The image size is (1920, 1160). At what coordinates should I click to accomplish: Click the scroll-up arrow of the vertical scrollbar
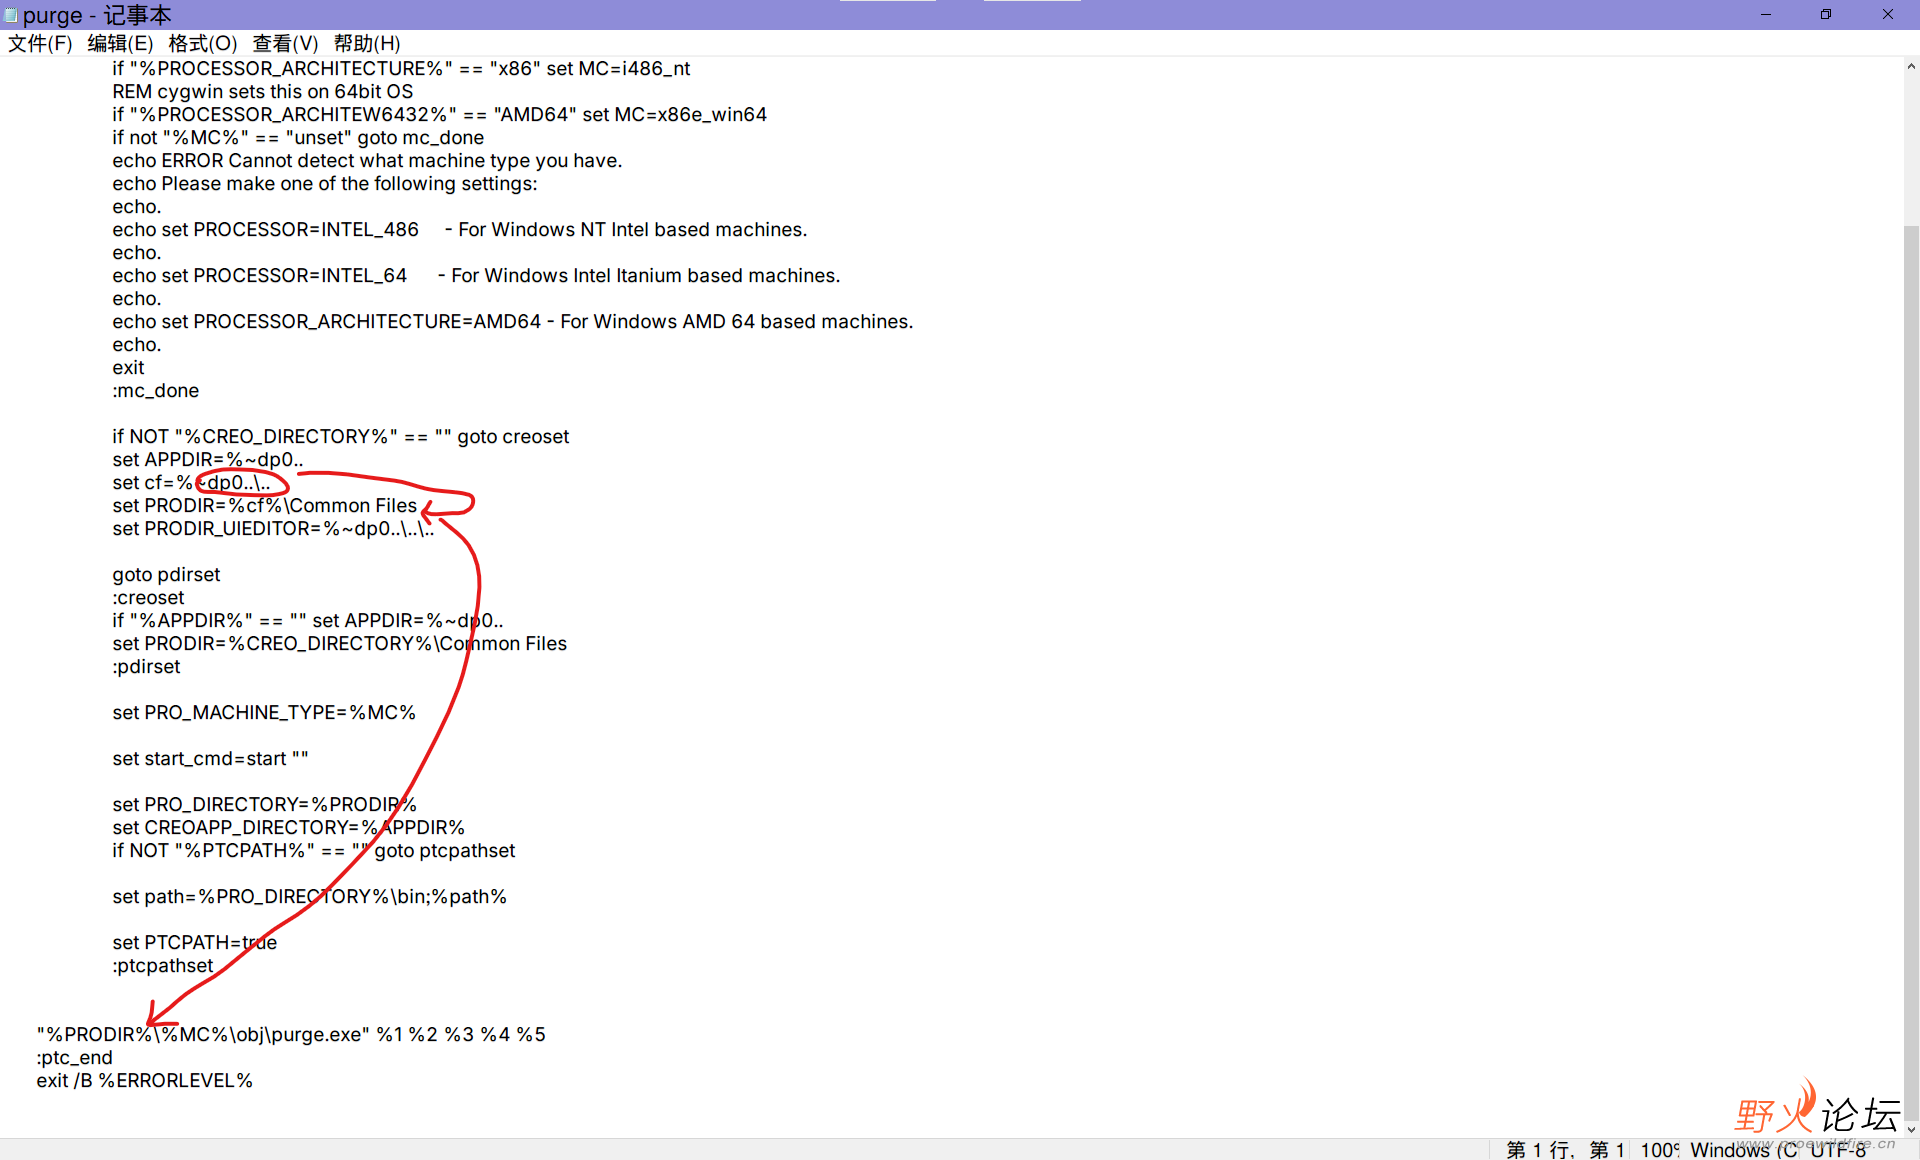click(x=1910, y=67)
